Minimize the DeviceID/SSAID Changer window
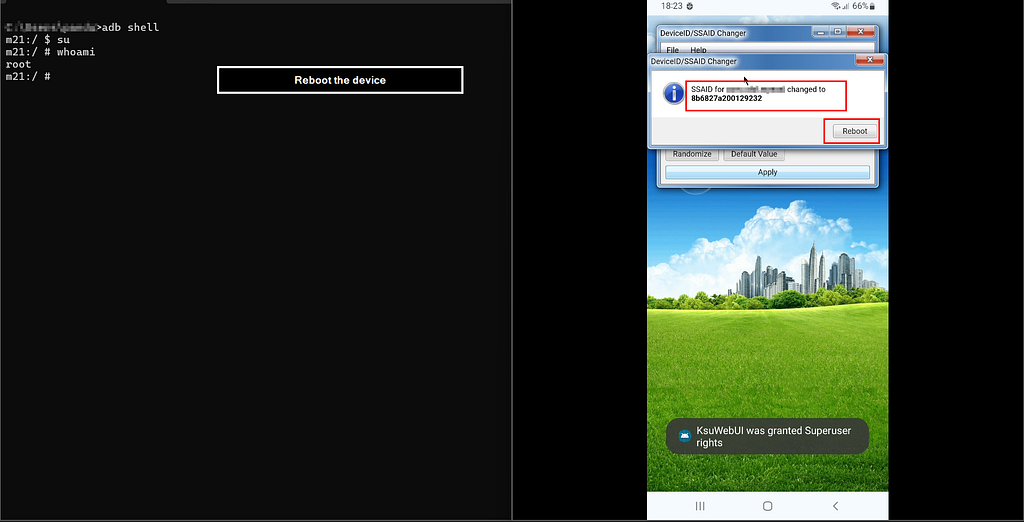1024x522 pixels. 819,31
